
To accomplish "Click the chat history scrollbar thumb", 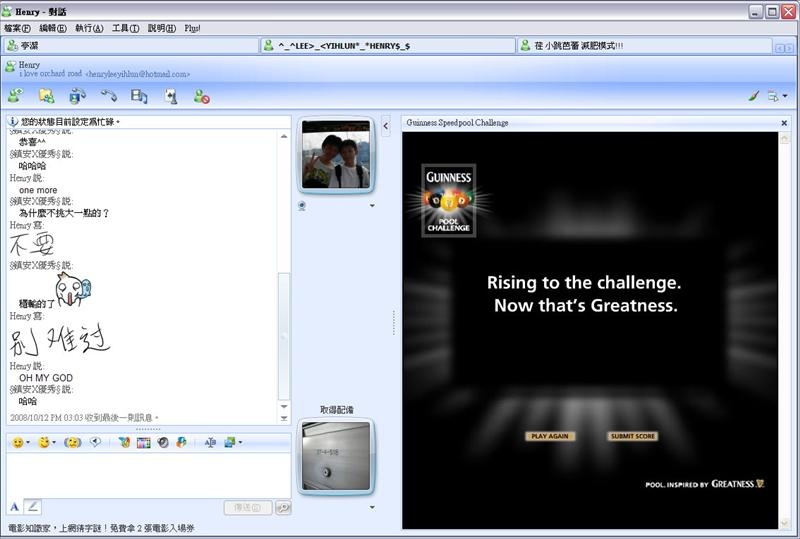I will [284, 337].
